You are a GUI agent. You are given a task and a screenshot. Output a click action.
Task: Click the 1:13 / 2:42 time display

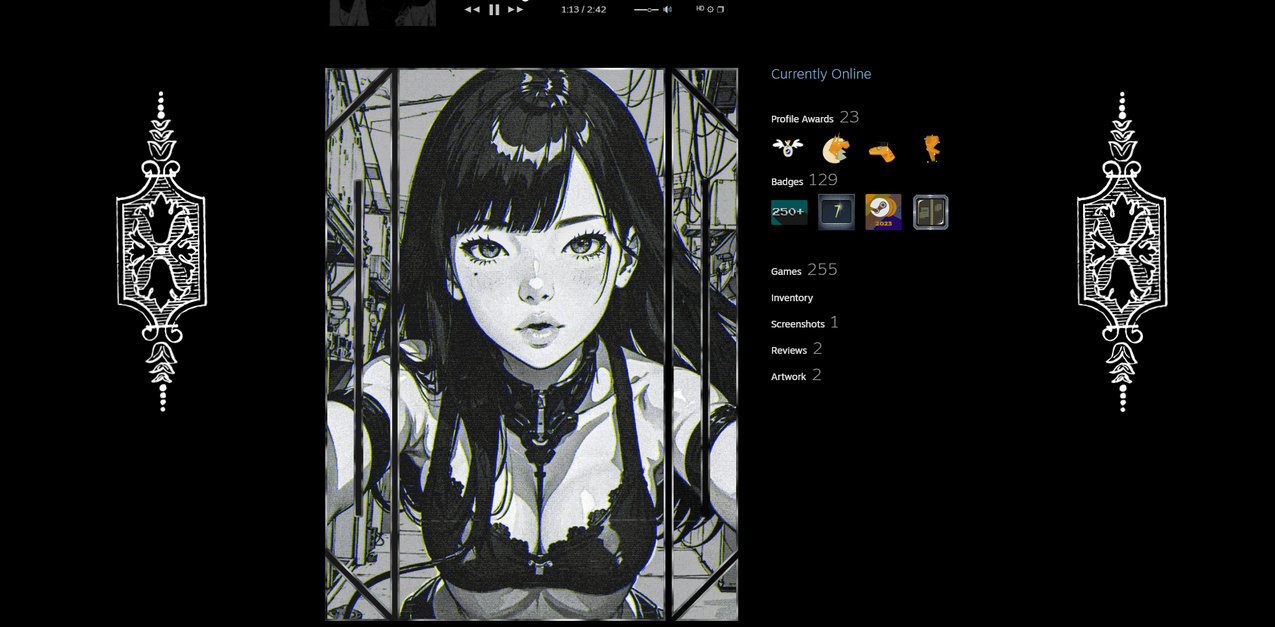[583, 9]
